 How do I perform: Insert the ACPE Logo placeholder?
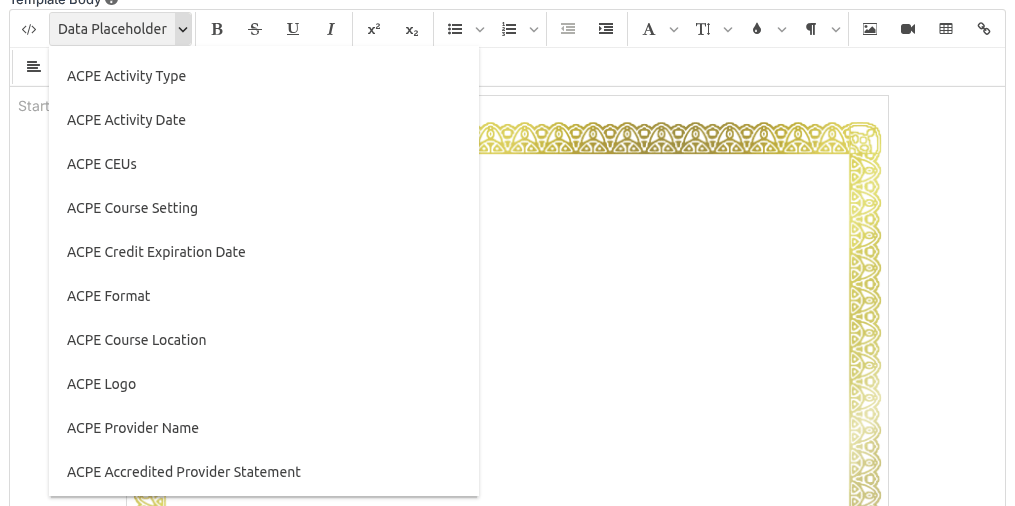click(264, 384)
